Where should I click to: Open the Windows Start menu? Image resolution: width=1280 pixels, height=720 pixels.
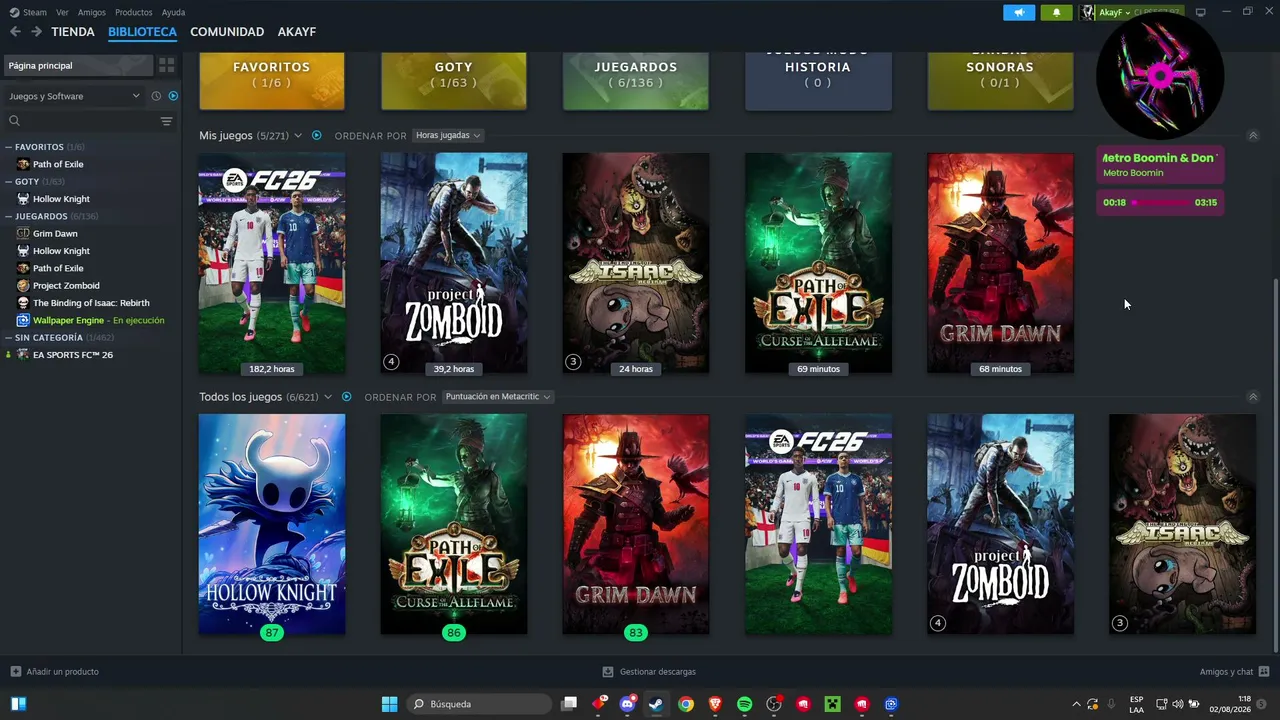click(x=390, y=704)
